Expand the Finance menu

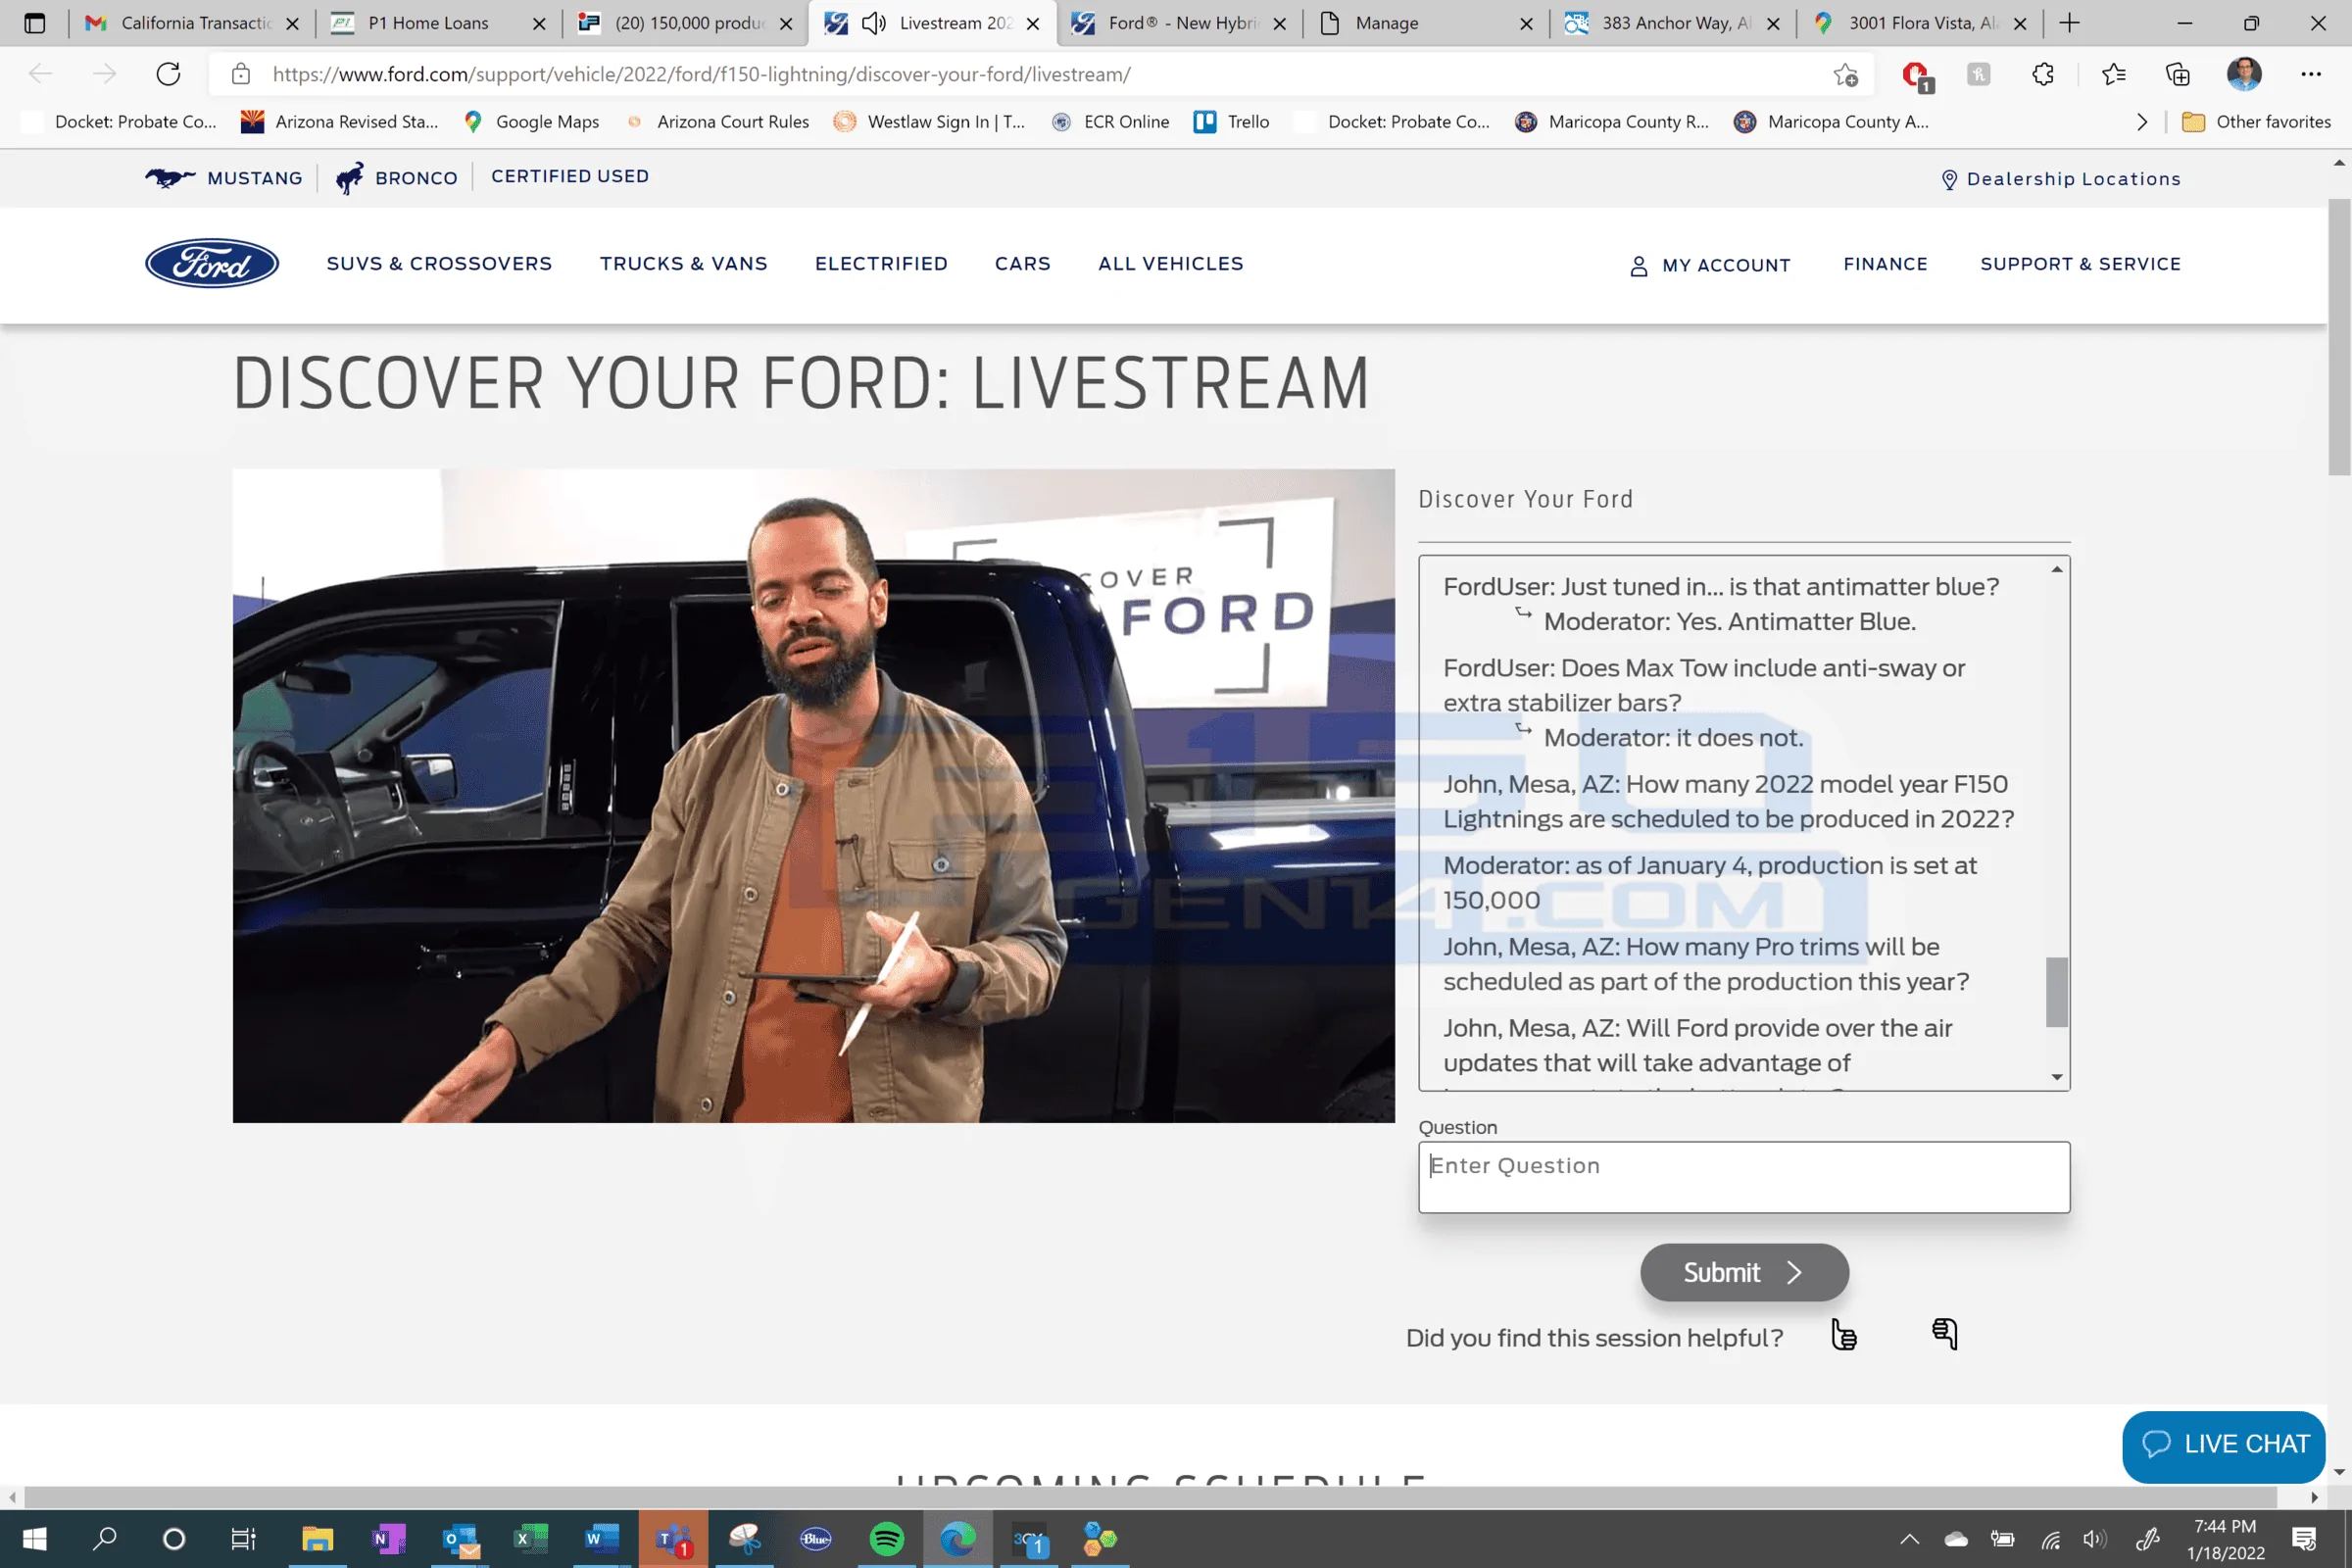(1885, 264)
